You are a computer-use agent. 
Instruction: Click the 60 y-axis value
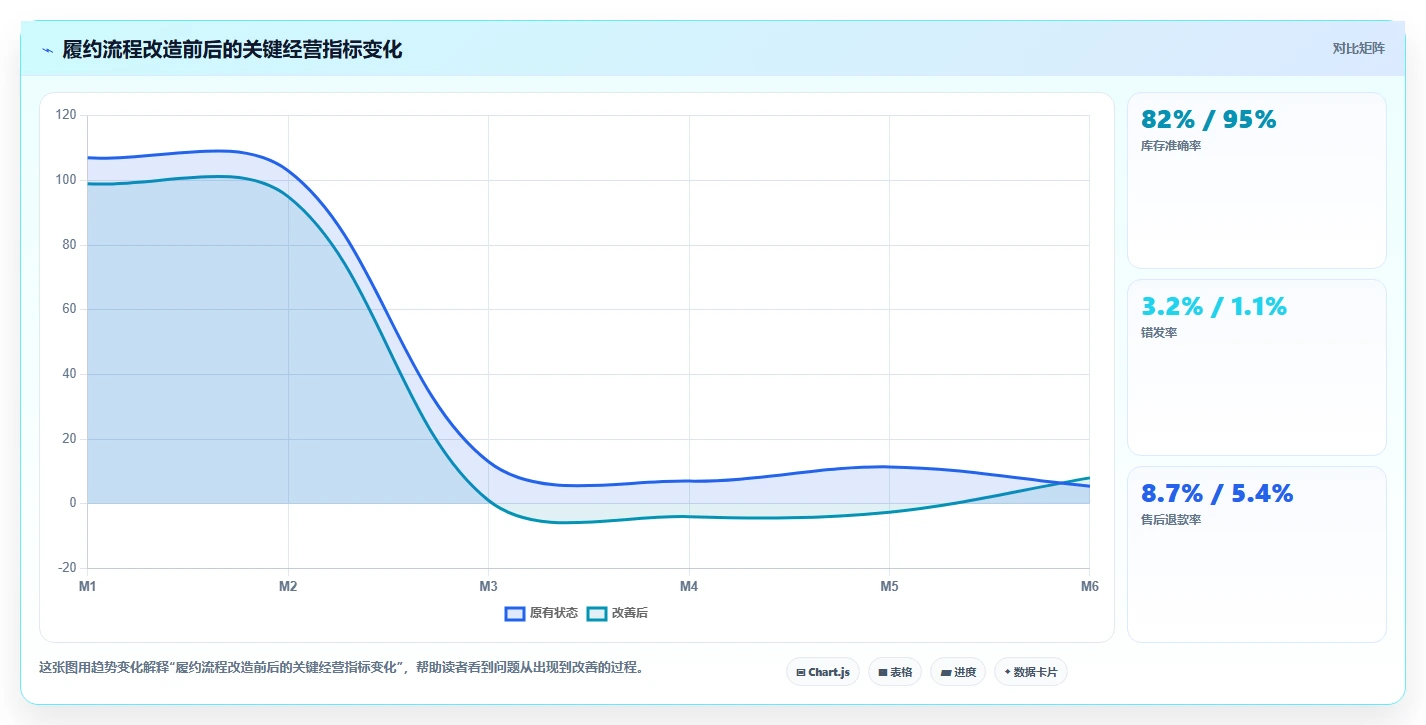pos(69,309)
